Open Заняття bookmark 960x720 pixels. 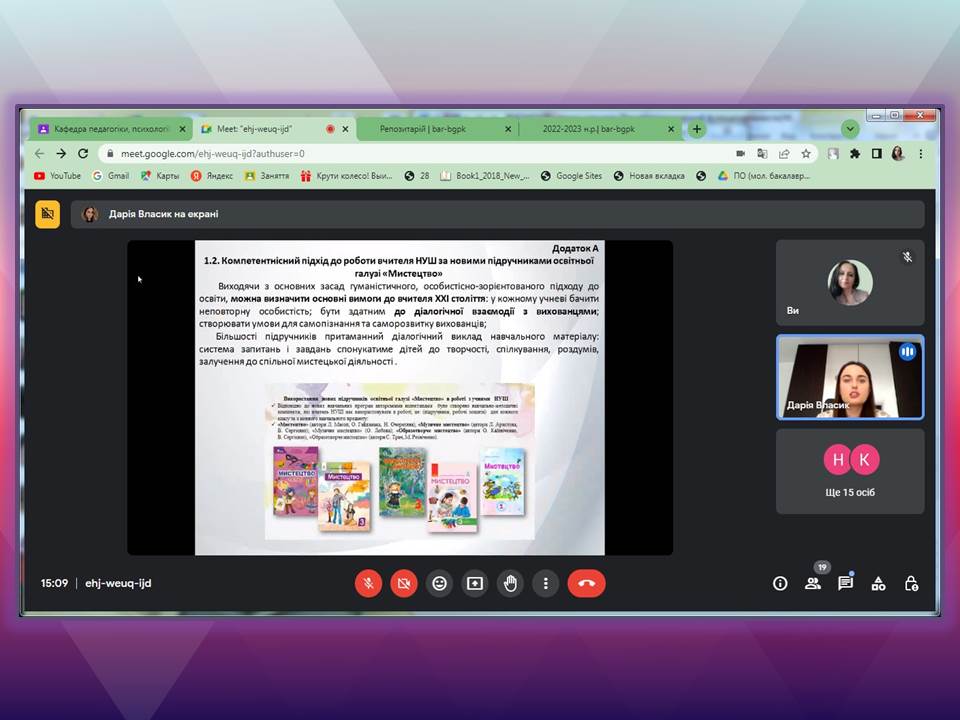click(x=267, y=176)
